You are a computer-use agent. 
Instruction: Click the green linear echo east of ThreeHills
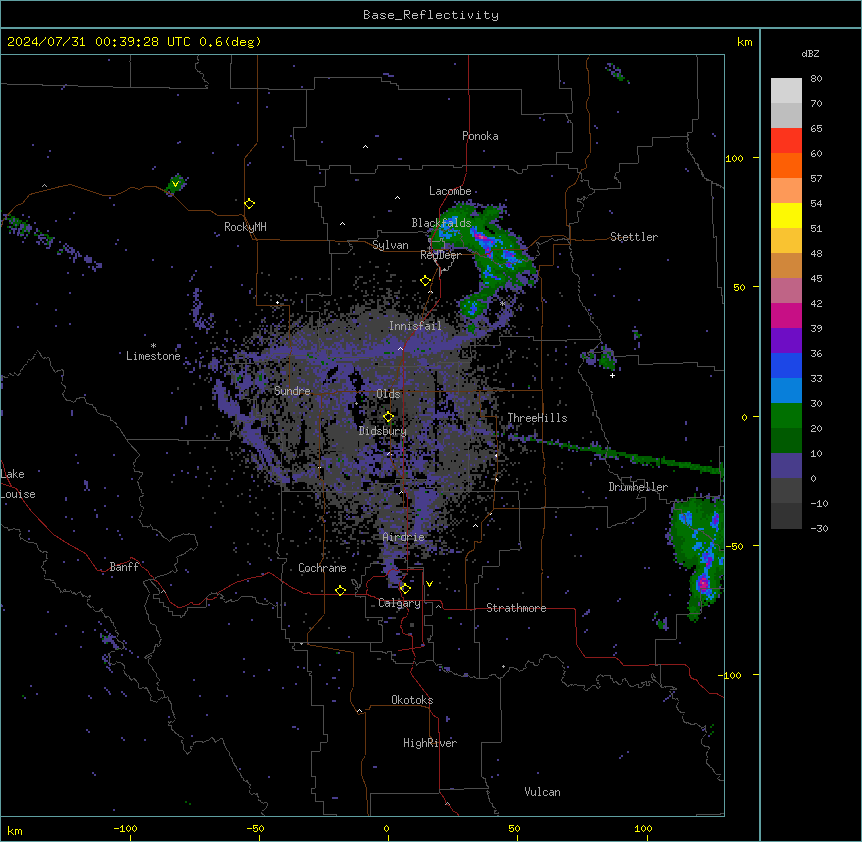616,453
